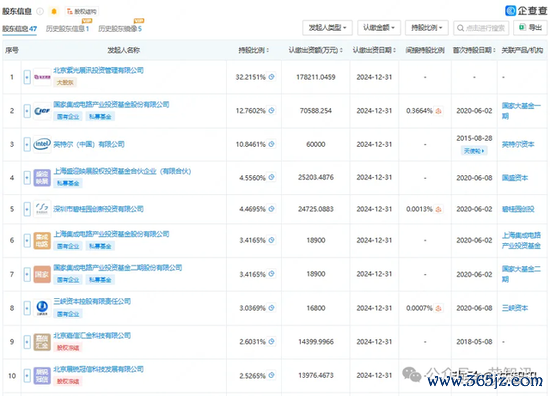550x396 pixels.
Task: Switch to the 历史股东镜像 5 tab
Action: click(x=120, y=29)
